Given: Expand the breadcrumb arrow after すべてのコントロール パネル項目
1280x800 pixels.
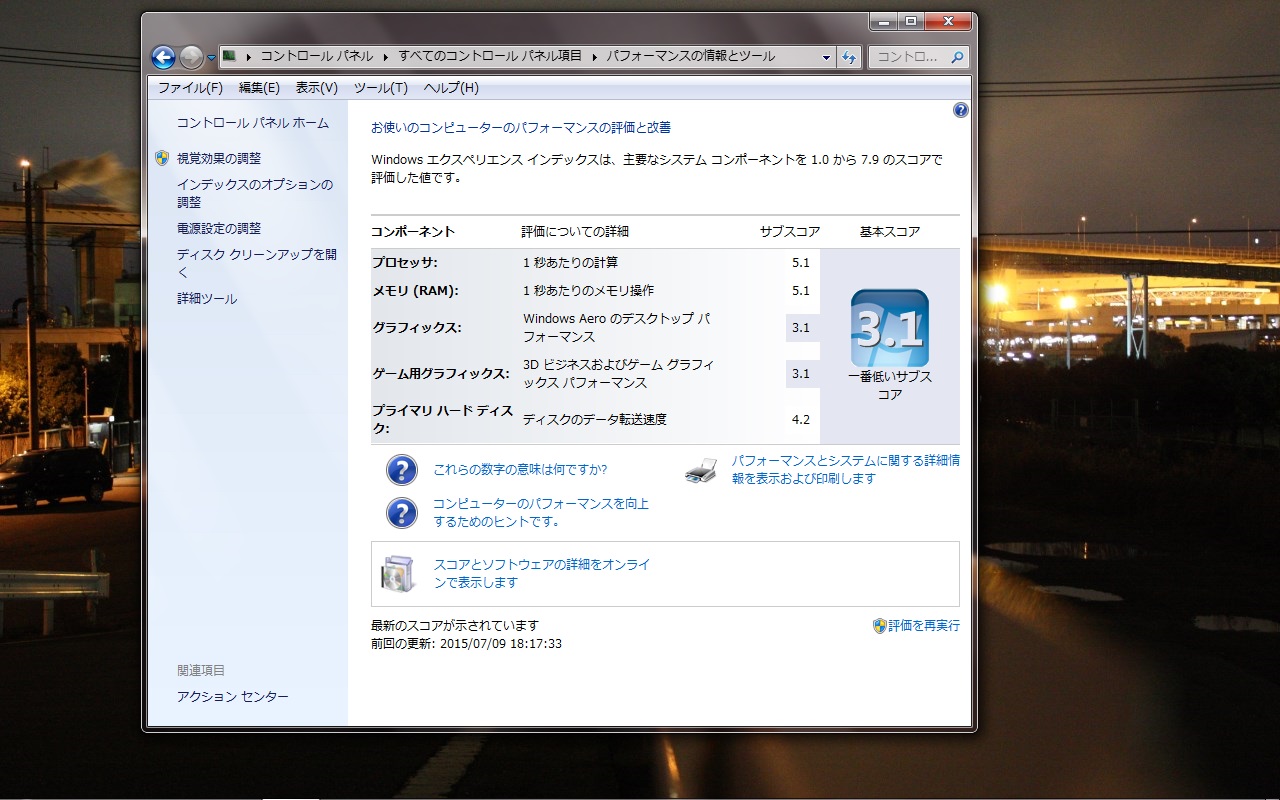Looking at the screenshot, I should [594, 57].
